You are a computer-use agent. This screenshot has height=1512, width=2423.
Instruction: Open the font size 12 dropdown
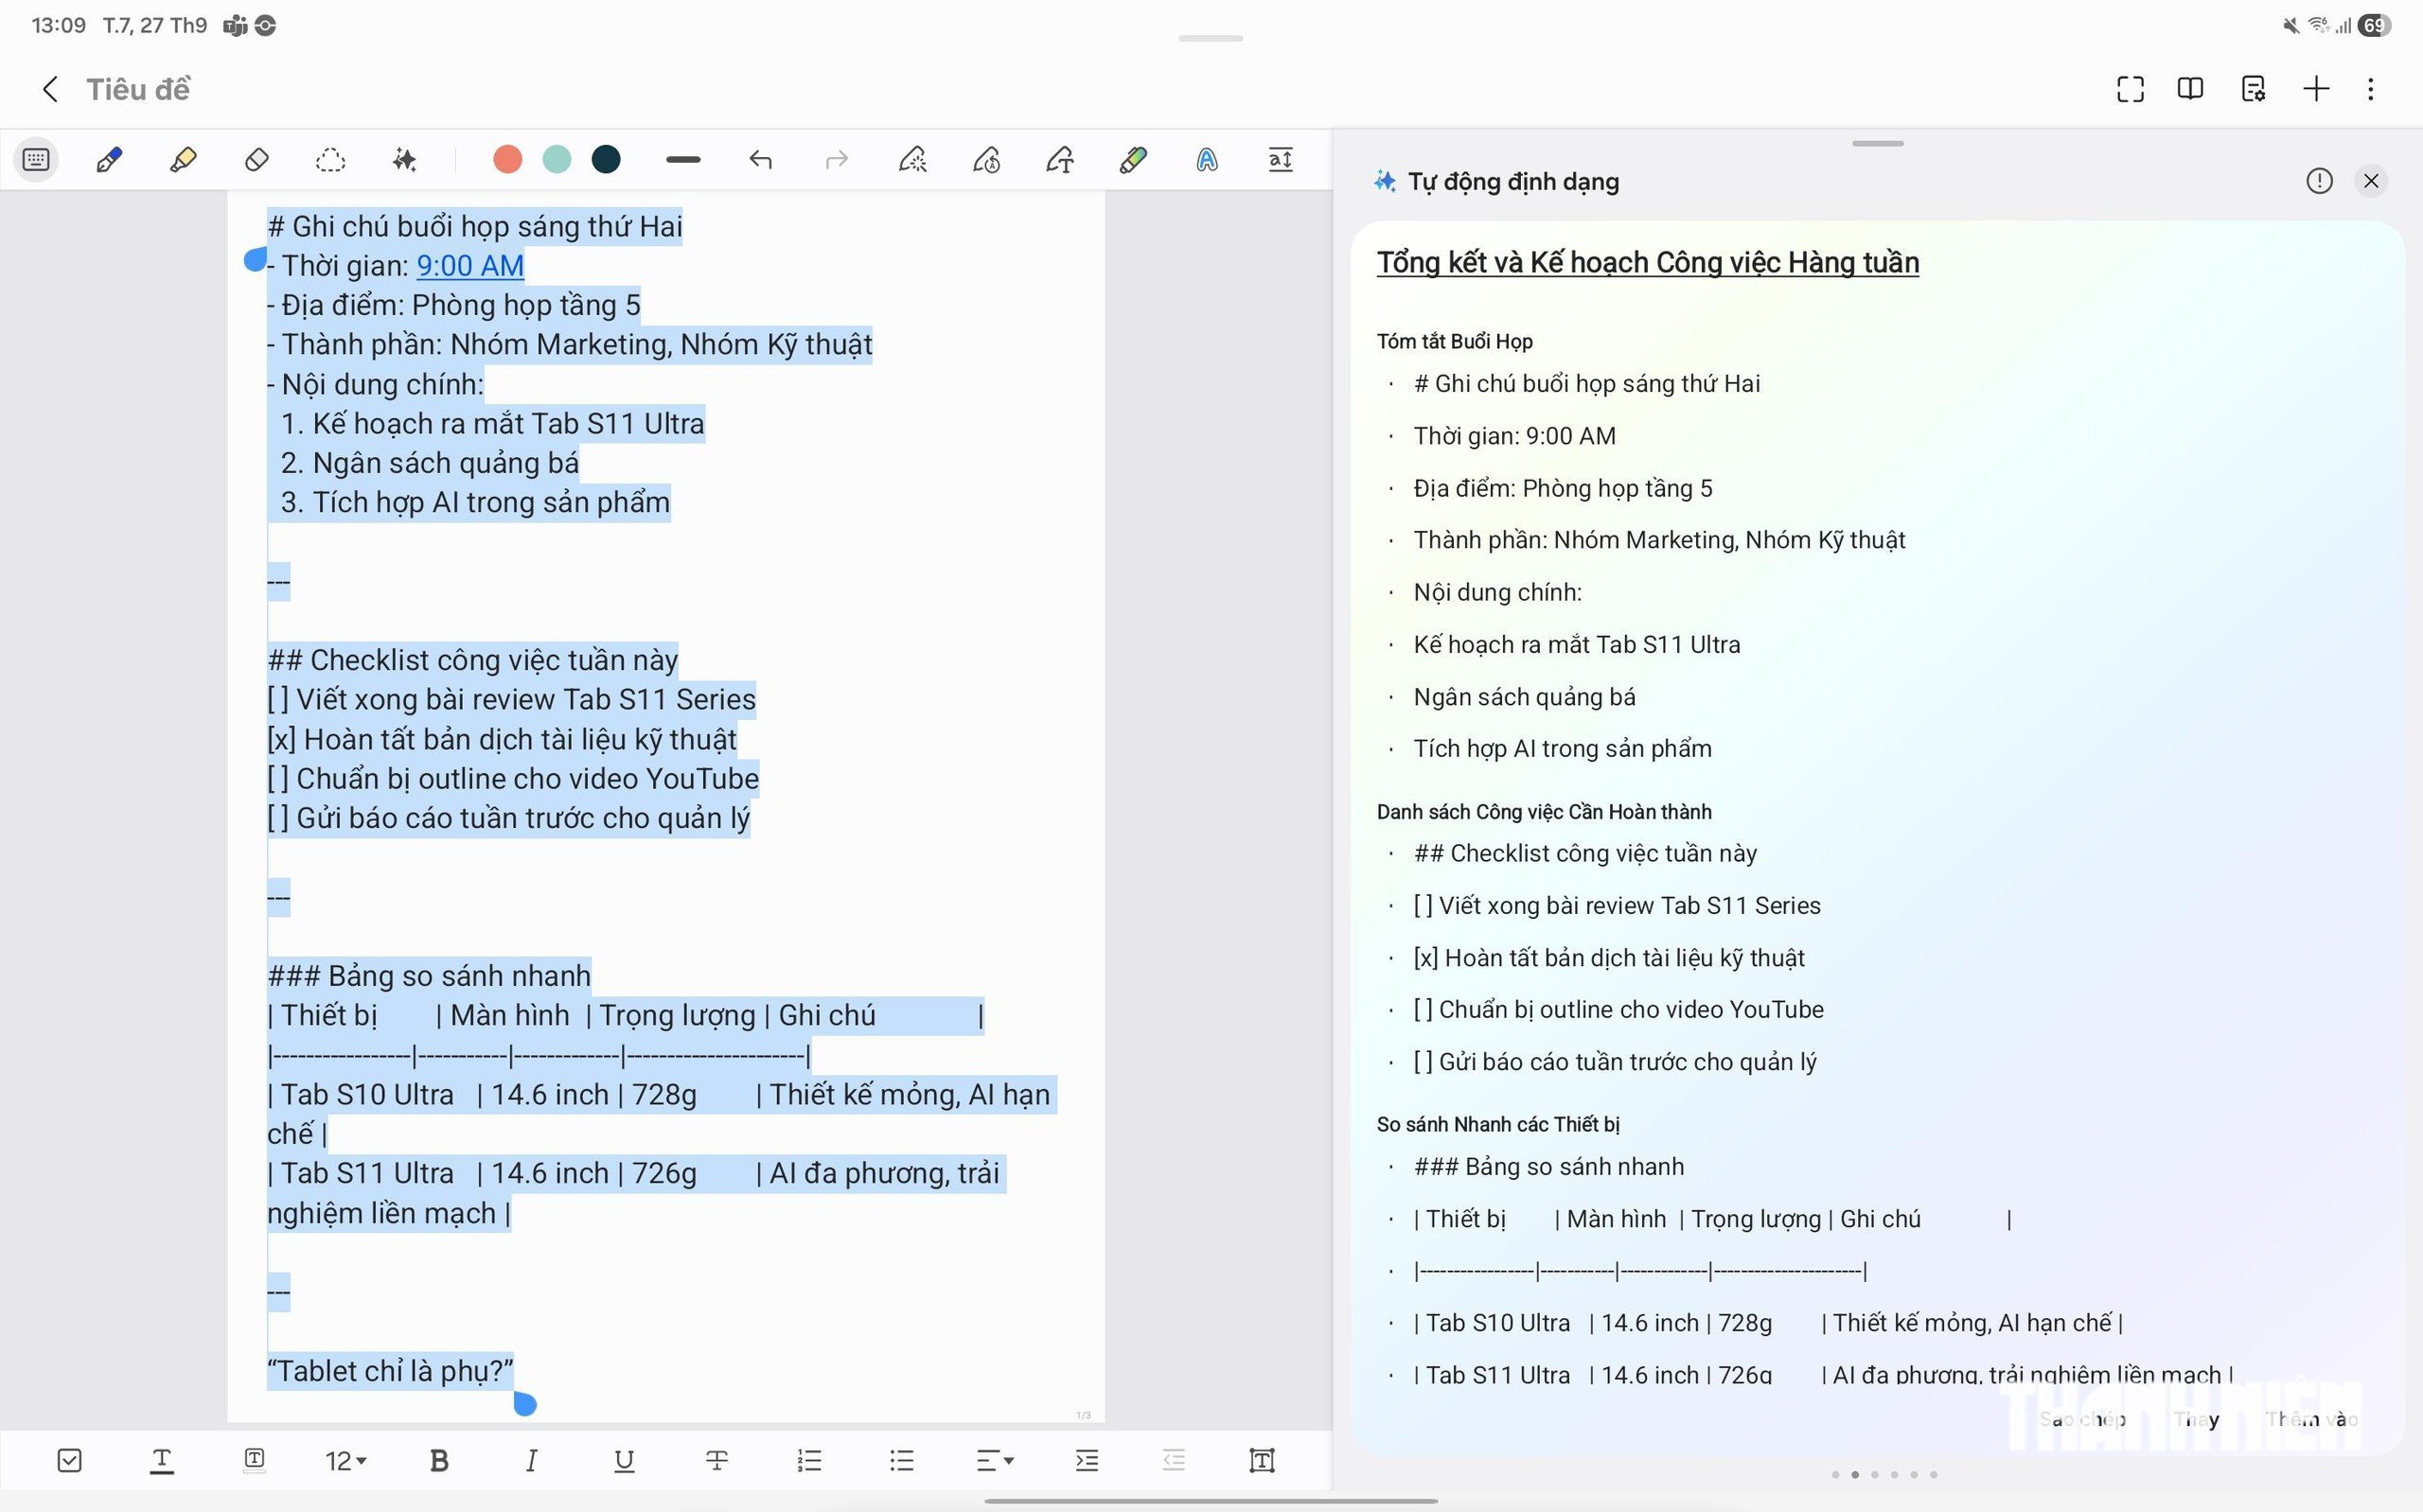(345, 1461)
